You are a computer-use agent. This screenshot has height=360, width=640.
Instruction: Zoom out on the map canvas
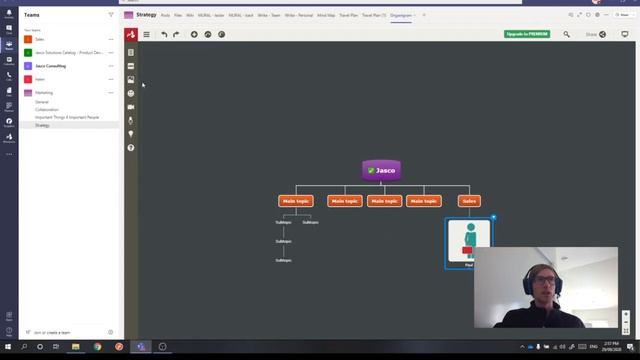point(626,322)
